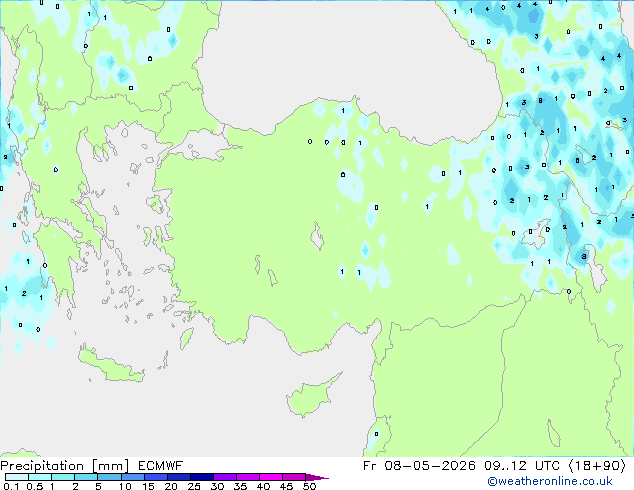Click the 1–2 mm legend swatch

coord(63,477)
